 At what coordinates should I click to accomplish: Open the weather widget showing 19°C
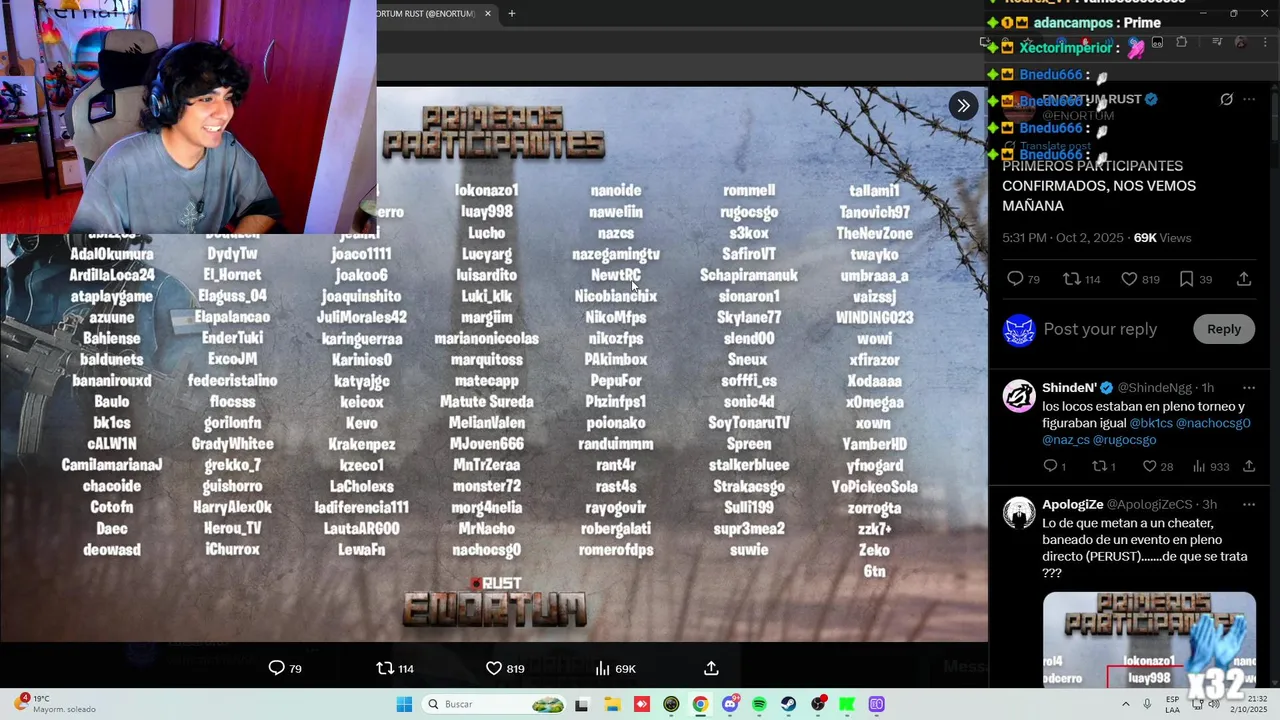[x=56, y=704]
